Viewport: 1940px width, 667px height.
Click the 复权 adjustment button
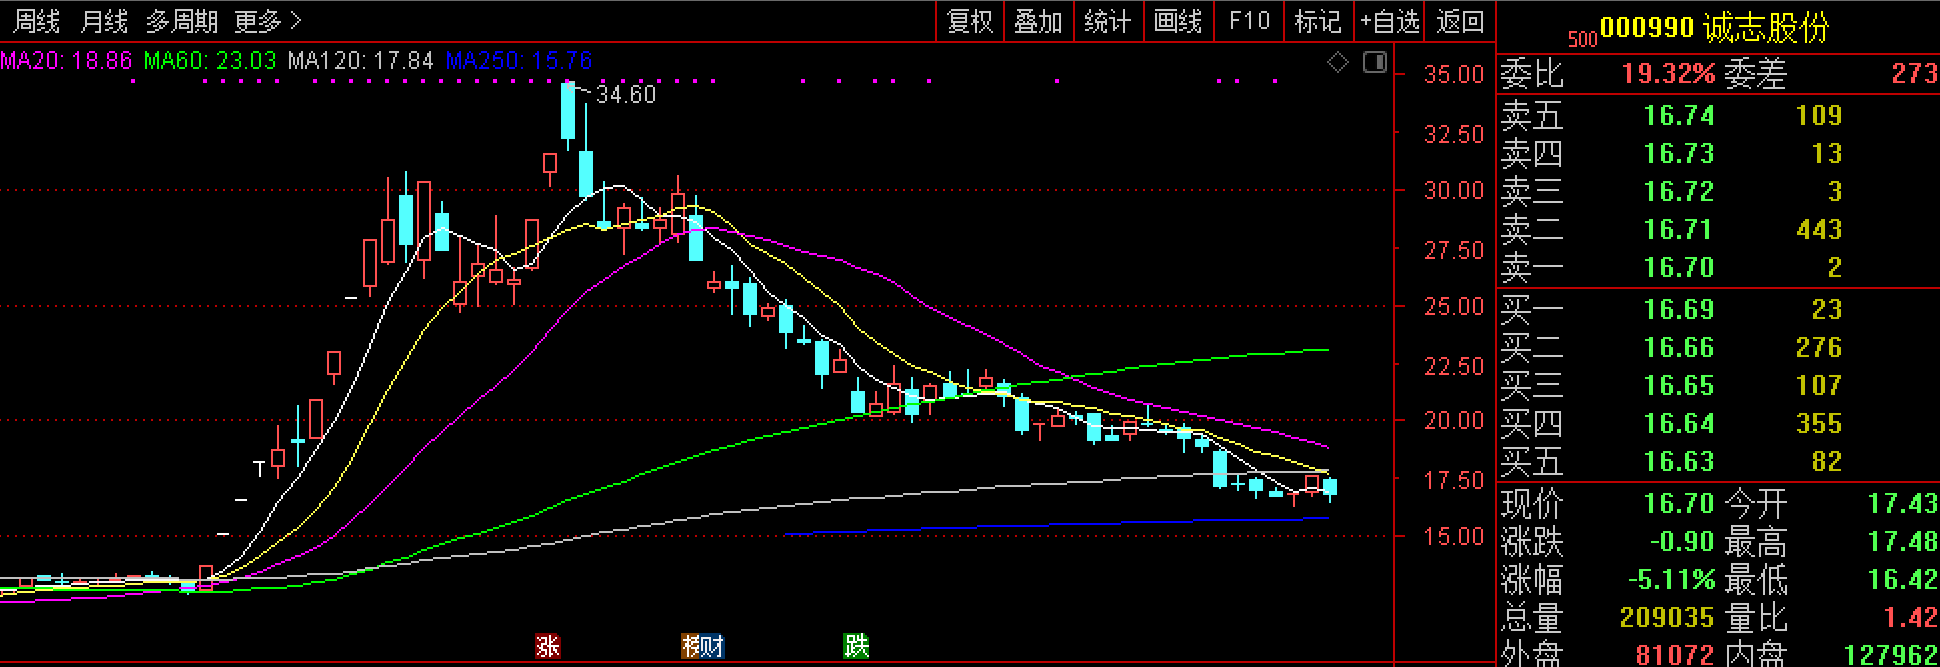pyautogui.click(x=970, y=21)
